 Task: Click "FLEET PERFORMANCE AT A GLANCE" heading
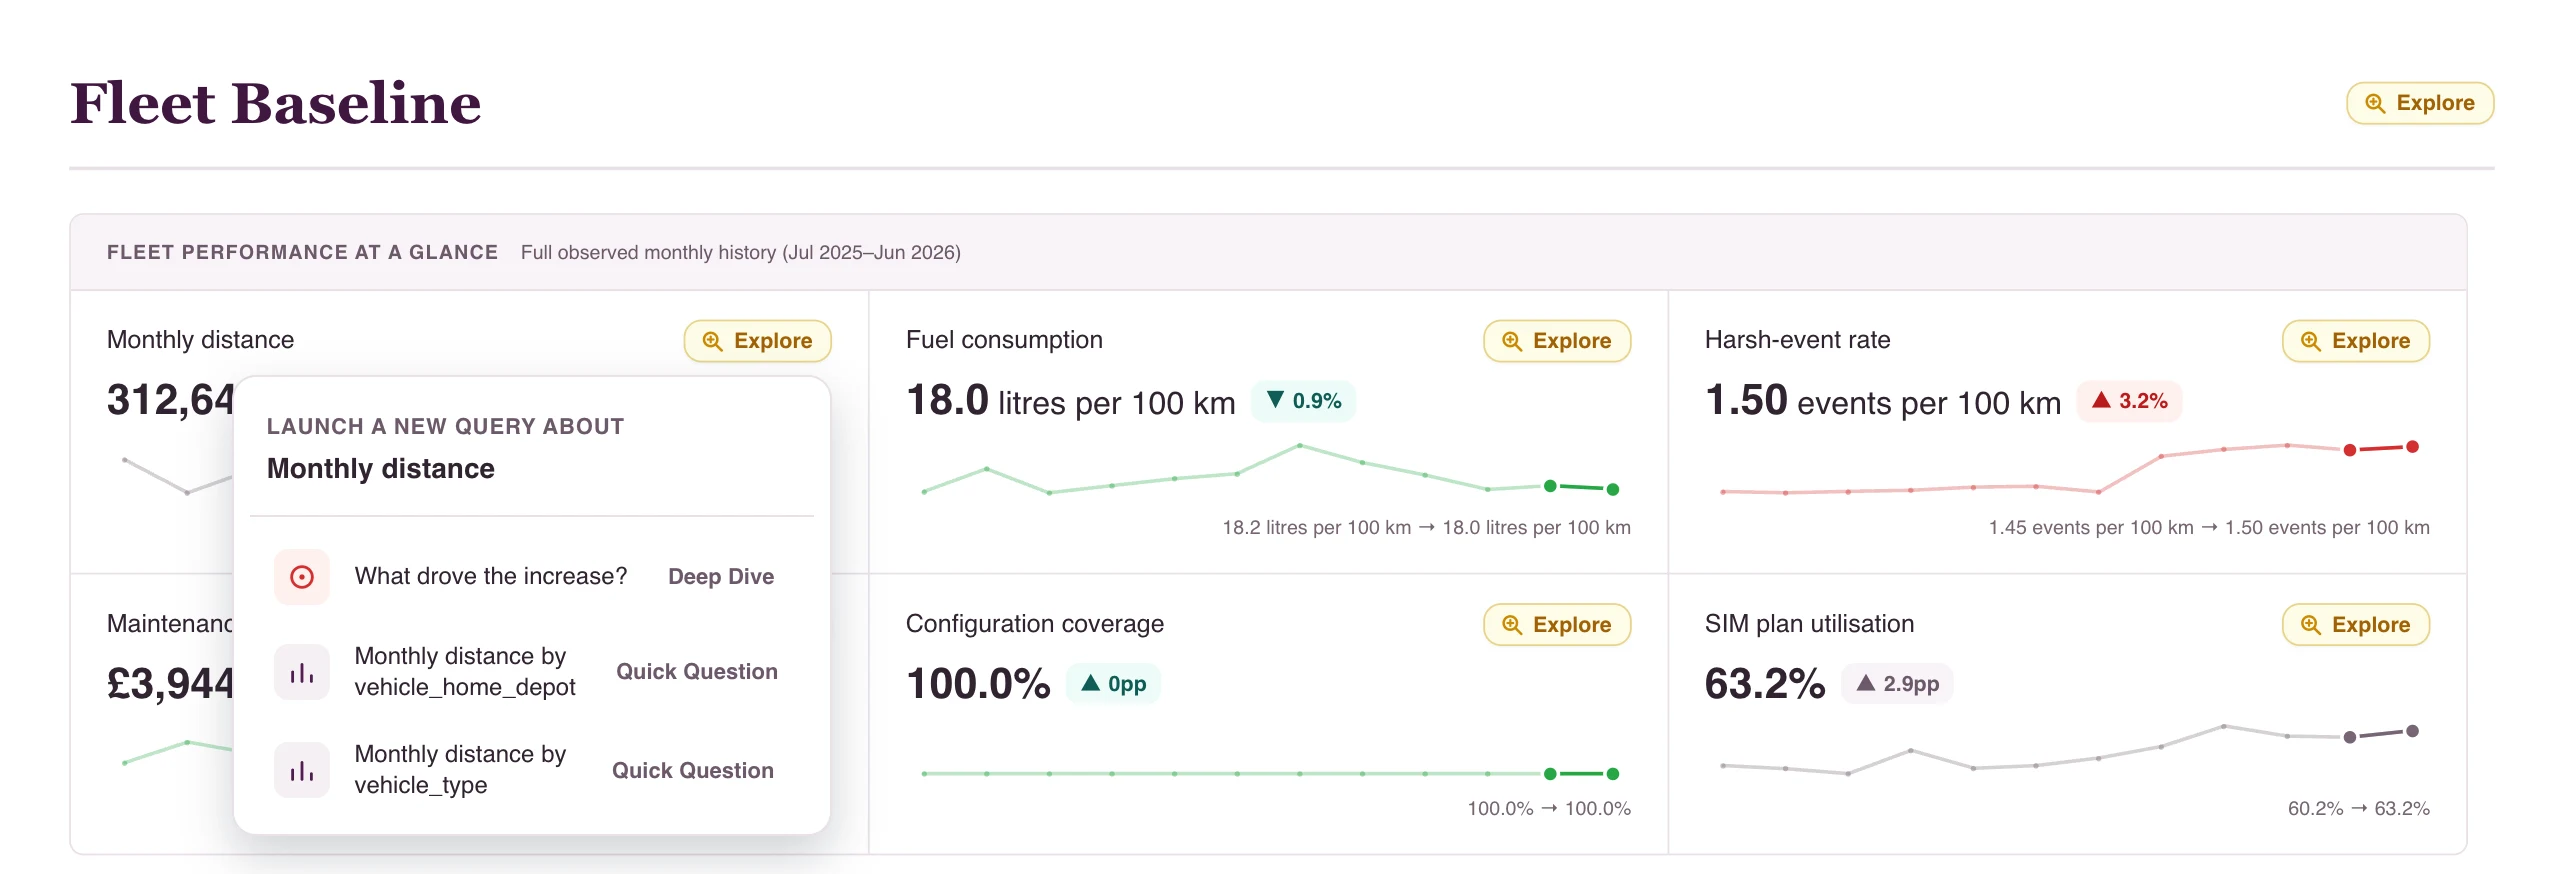(x=302, y=253)
